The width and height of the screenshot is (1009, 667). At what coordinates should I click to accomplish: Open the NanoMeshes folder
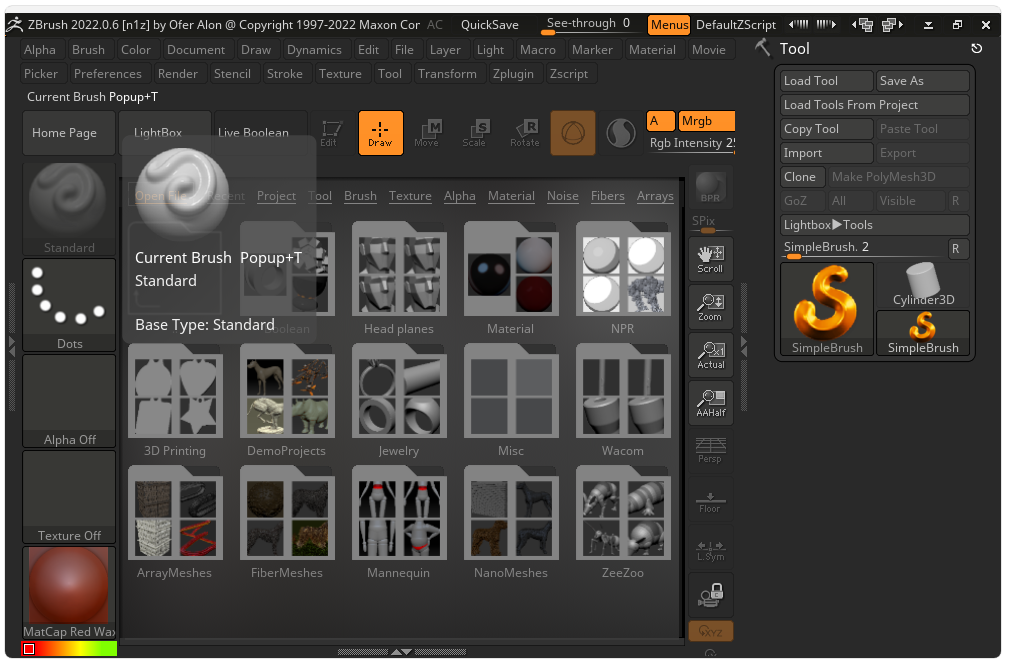point(510,522)
